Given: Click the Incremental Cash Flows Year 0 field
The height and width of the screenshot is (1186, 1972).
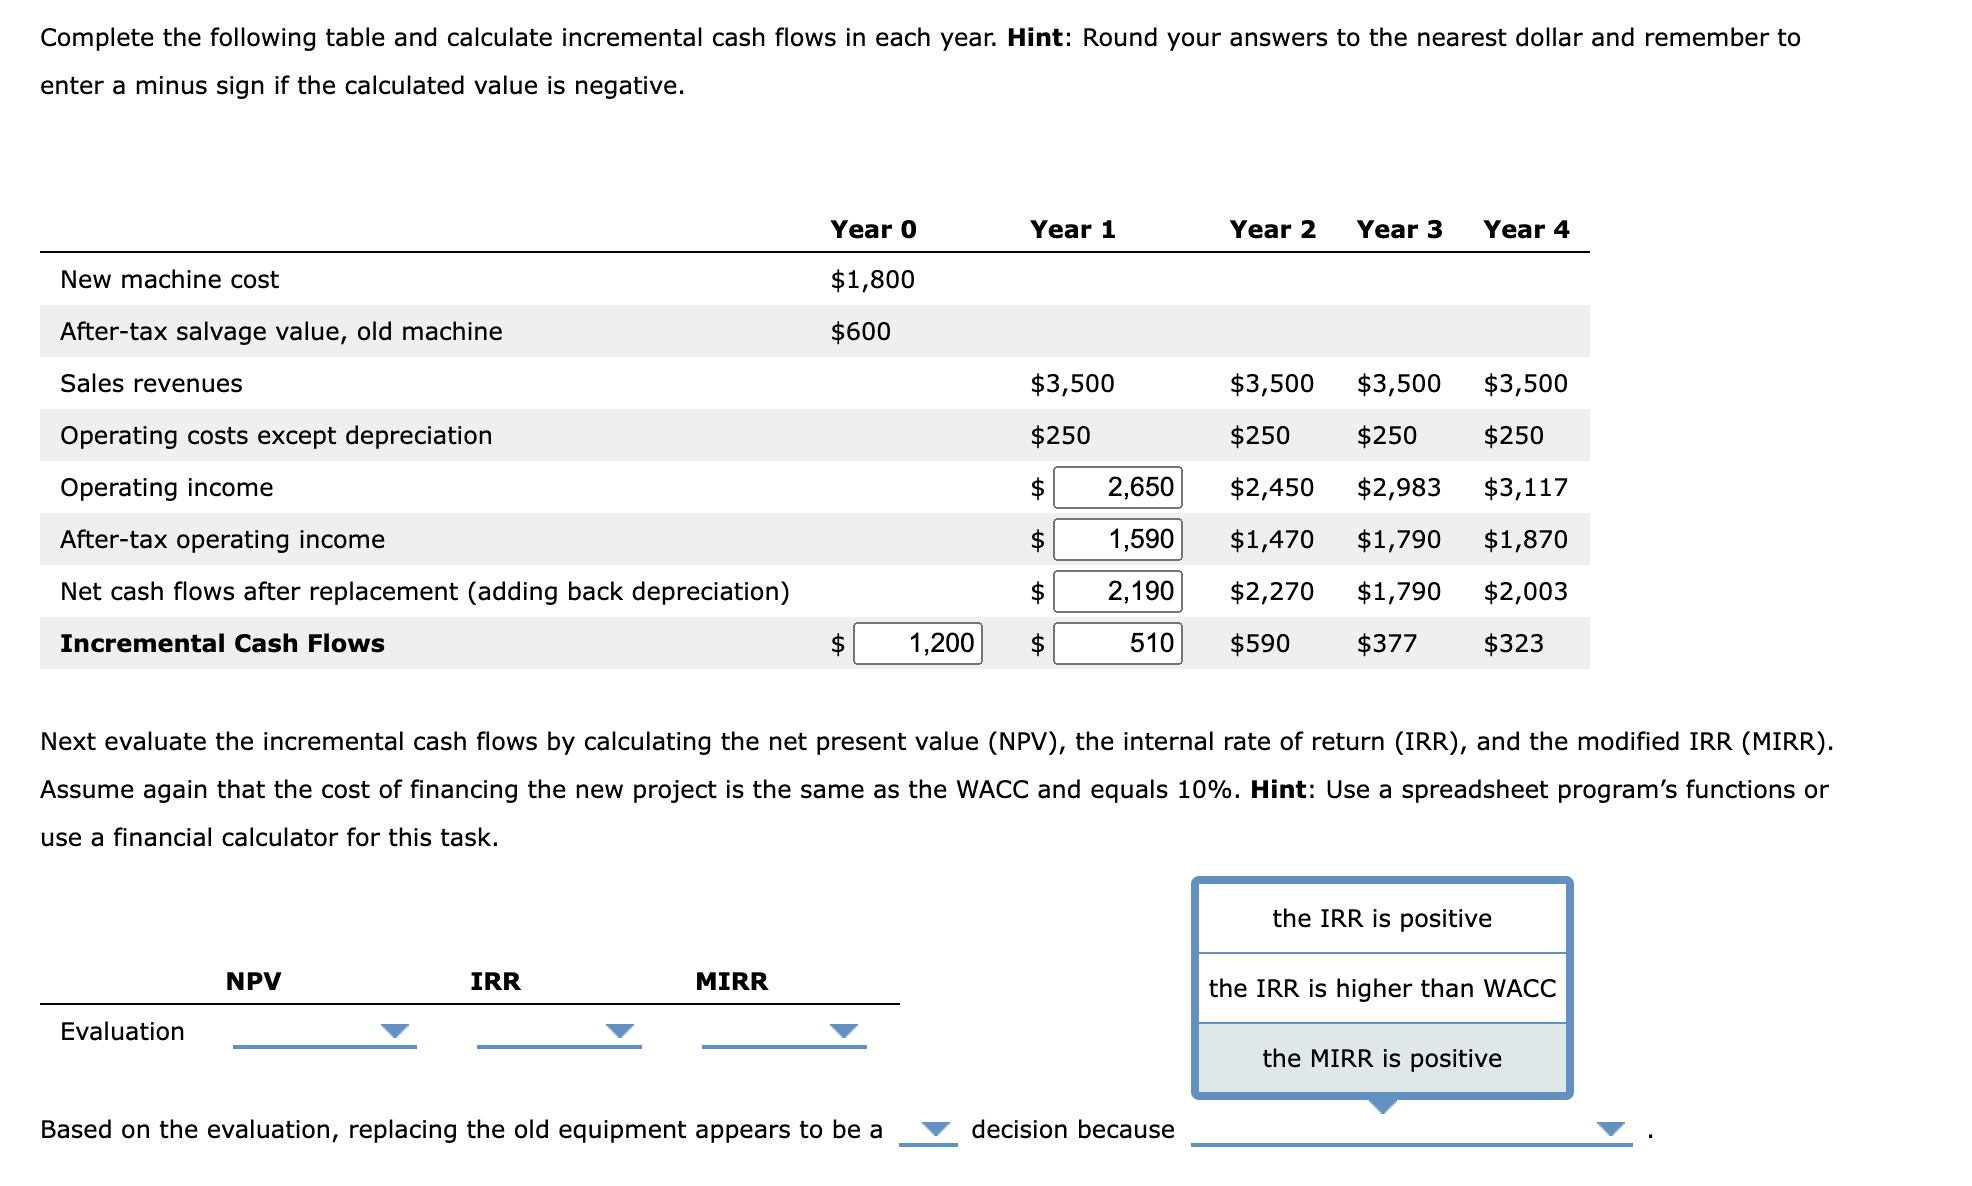Looking at the screenshot, I should [x=918, y=643].
